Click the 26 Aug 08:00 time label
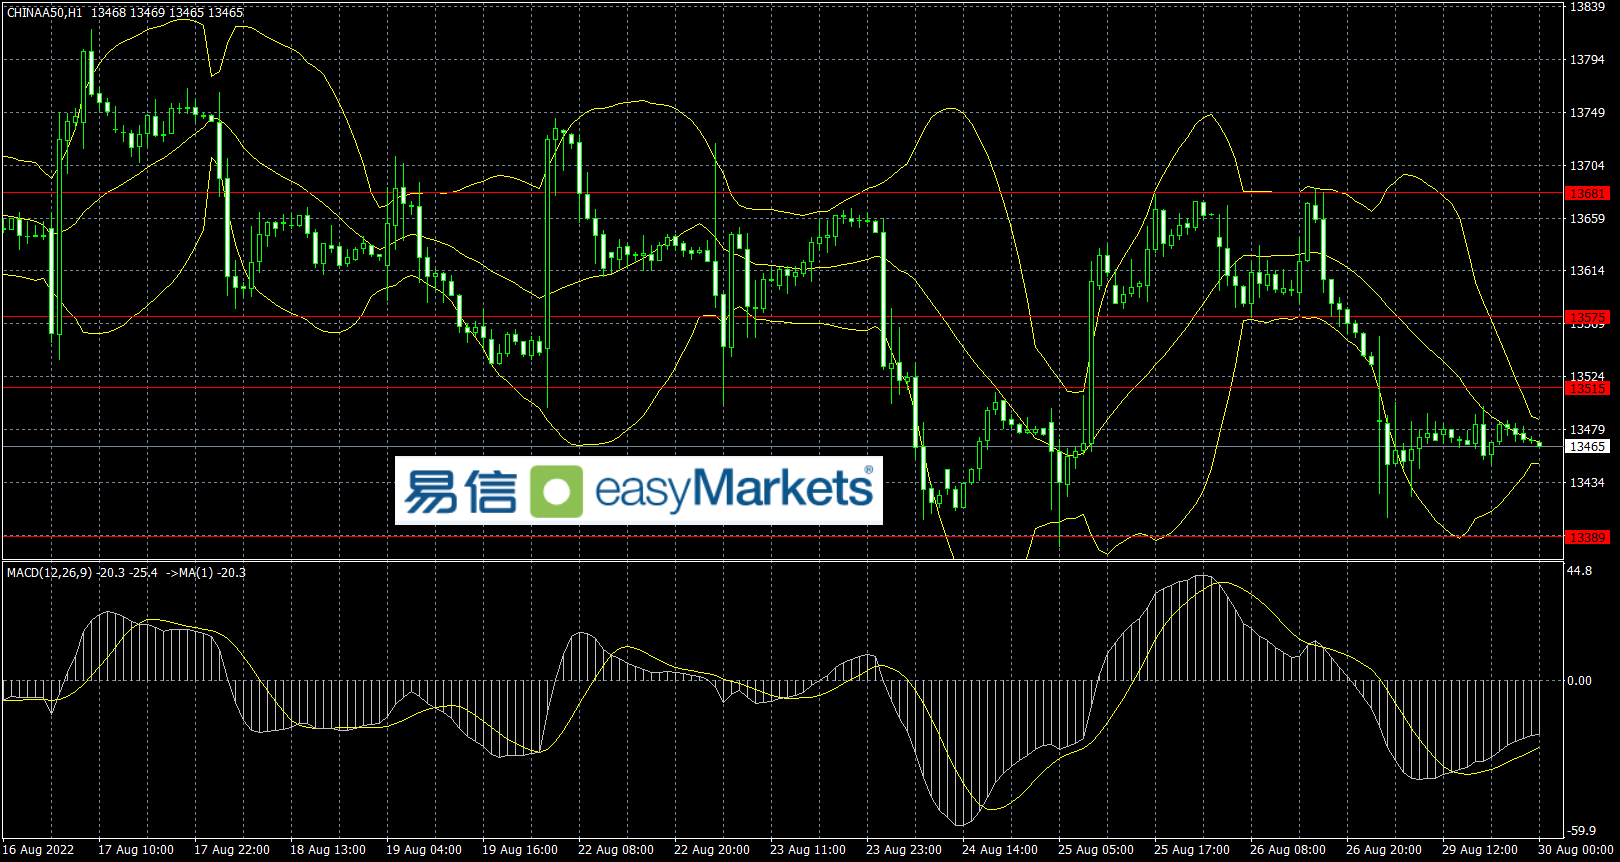 point(1288,850)
